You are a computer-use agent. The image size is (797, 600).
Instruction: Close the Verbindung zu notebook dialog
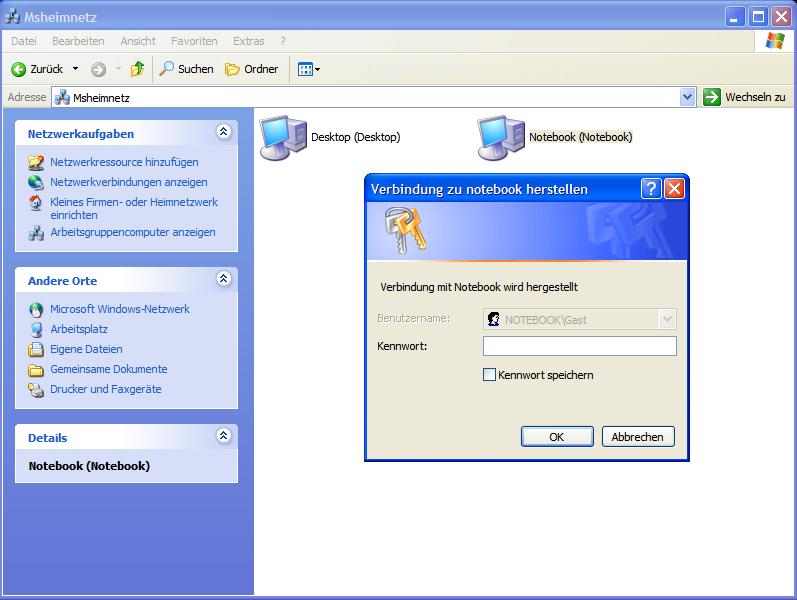click(675, 189)
